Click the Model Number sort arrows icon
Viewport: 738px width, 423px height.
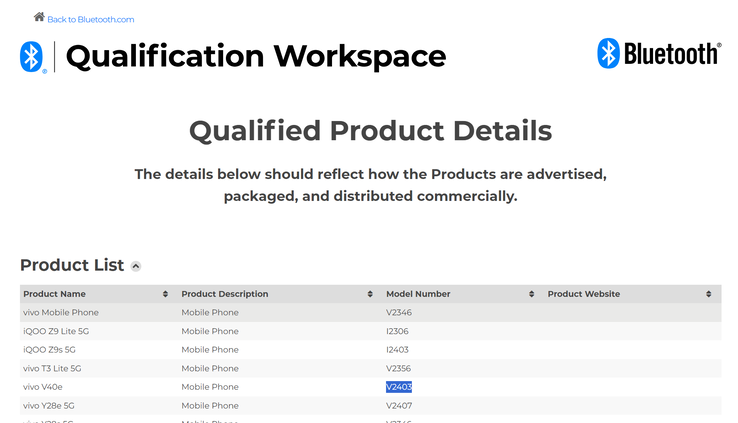coord(531,294)
